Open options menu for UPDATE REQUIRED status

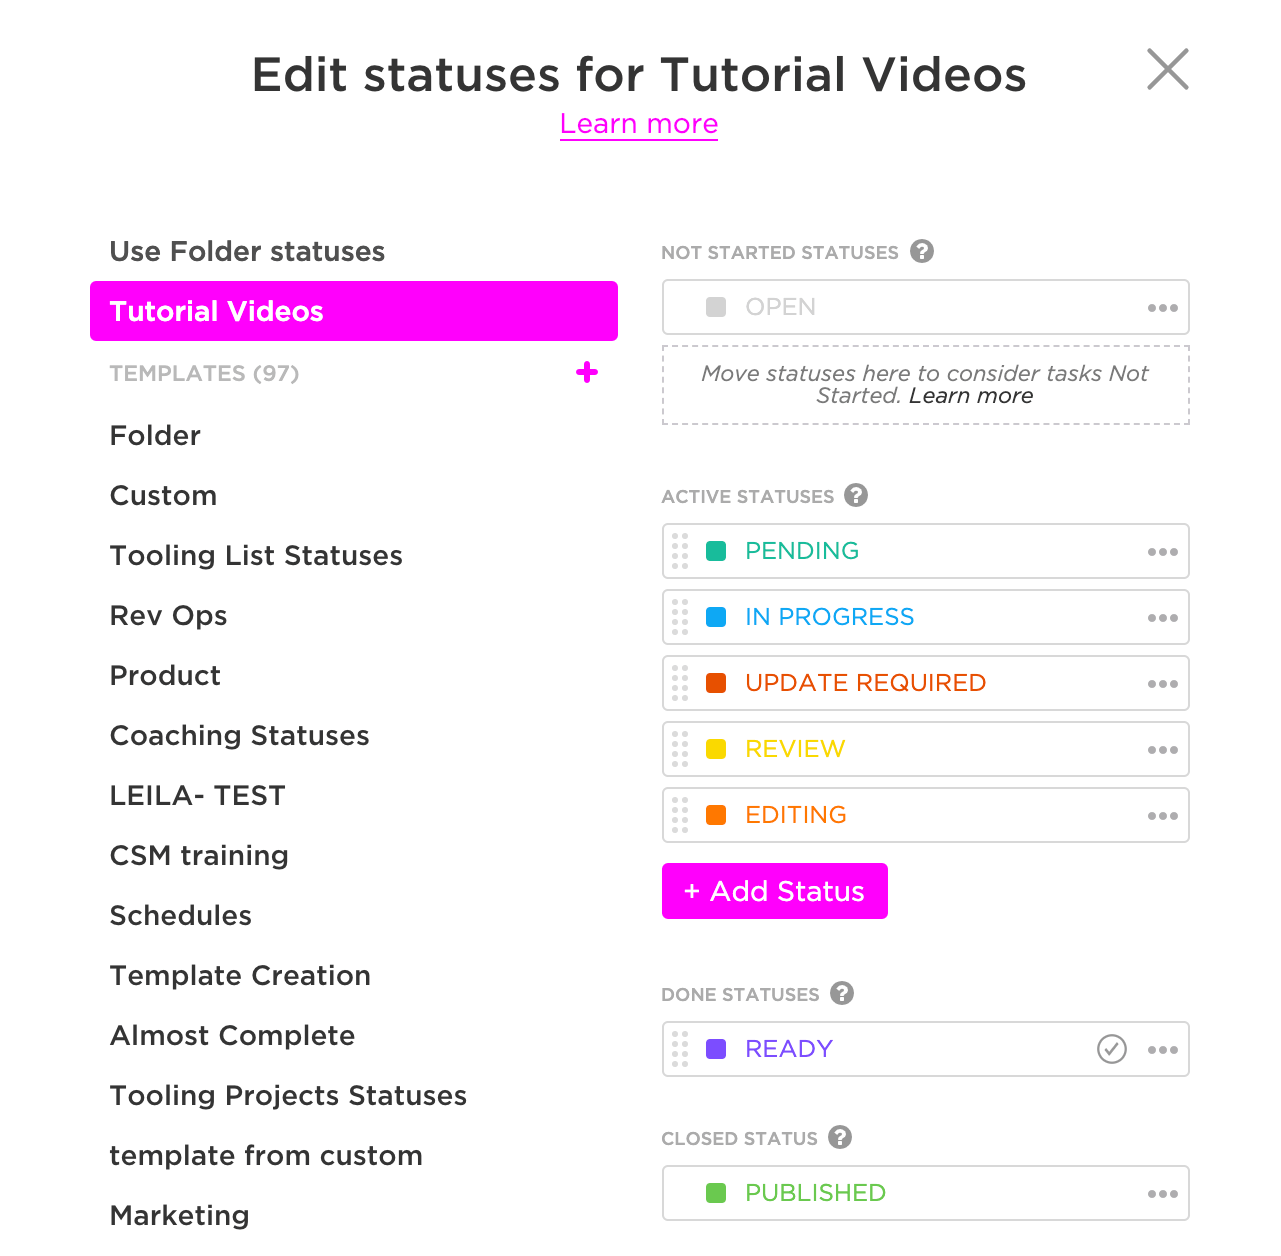[1162, 684]
